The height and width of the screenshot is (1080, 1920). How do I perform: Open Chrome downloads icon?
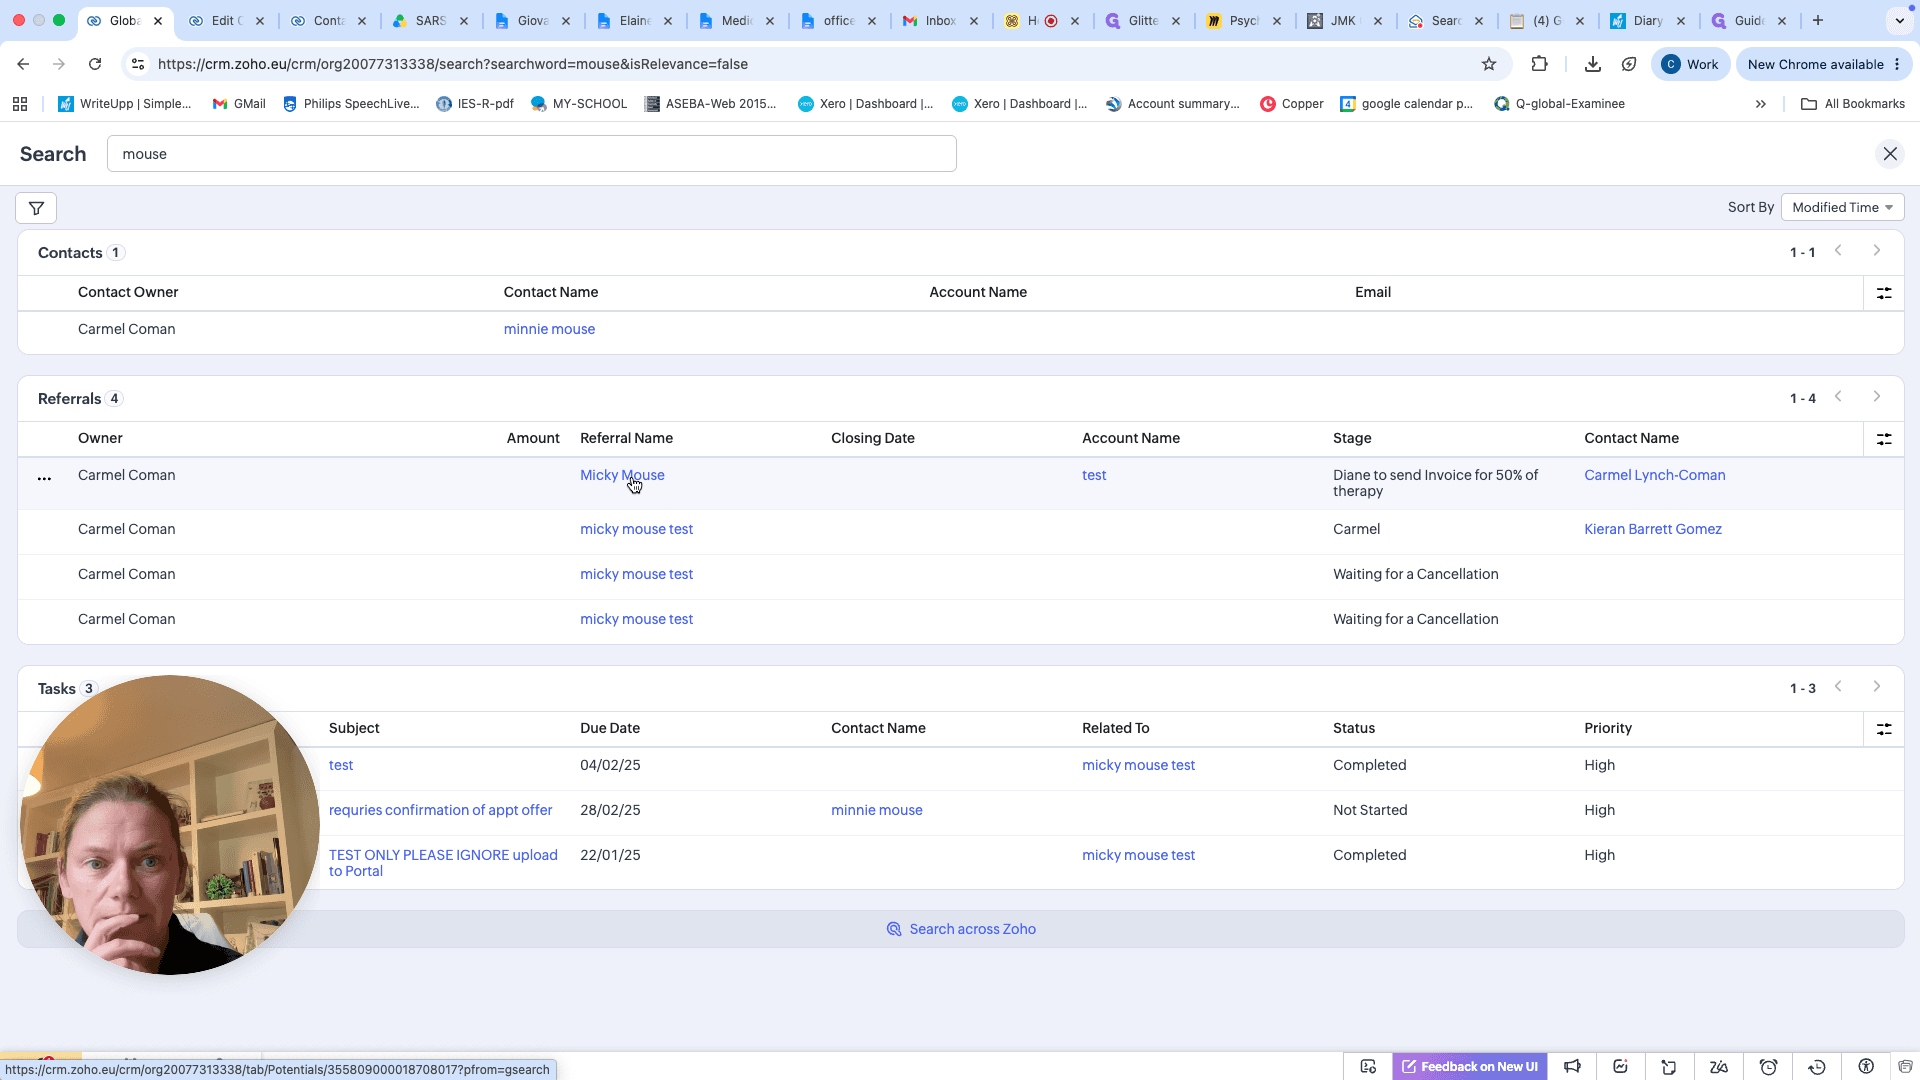[x=1593, y=64]
